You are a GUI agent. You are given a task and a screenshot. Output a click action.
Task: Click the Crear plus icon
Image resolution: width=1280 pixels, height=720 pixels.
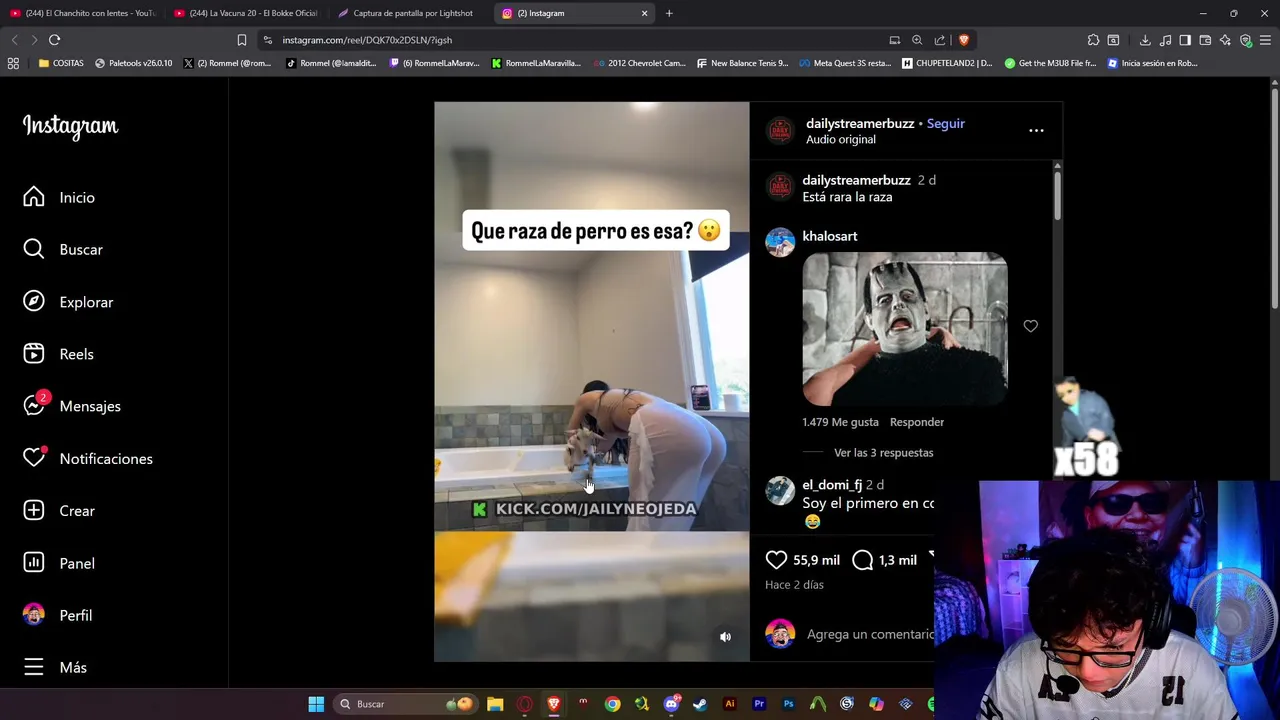click(34, 510)
